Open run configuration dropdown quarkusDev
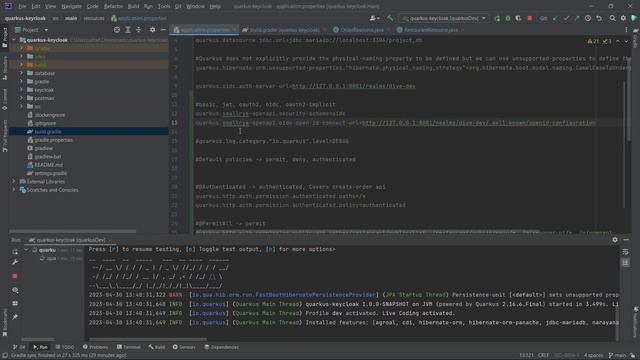 [444, 18]
